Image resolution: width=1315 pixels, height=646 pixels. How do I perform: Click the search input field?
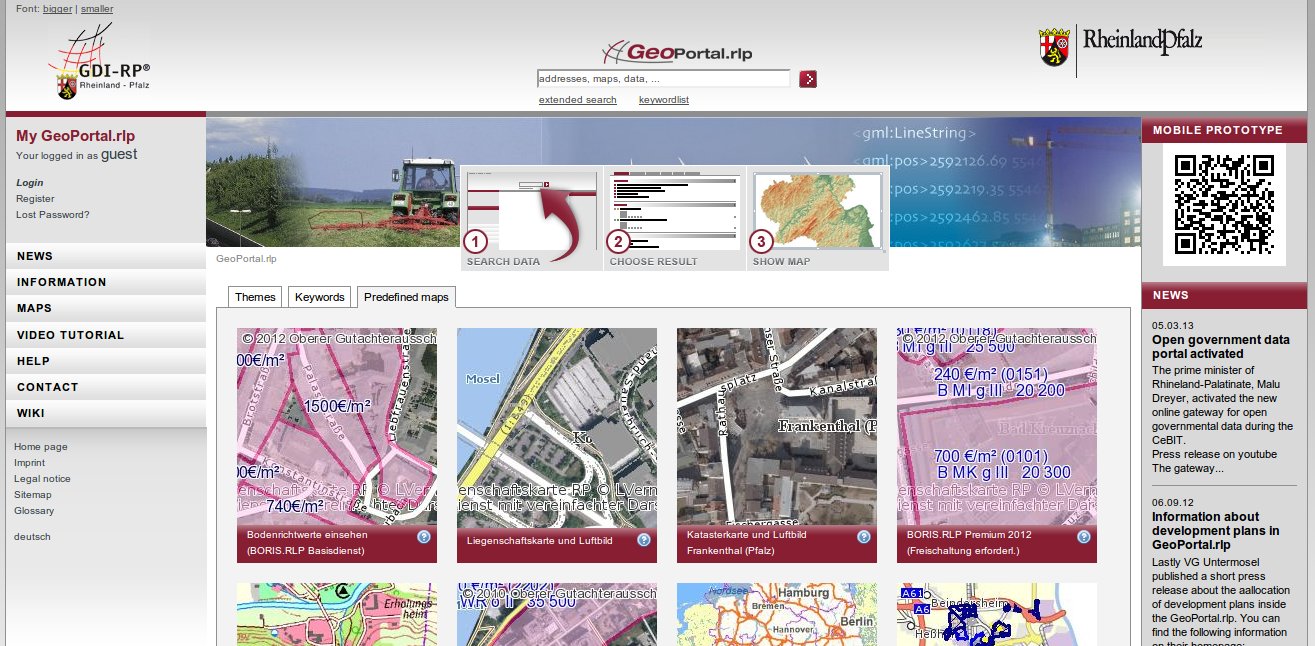[664, 79]
